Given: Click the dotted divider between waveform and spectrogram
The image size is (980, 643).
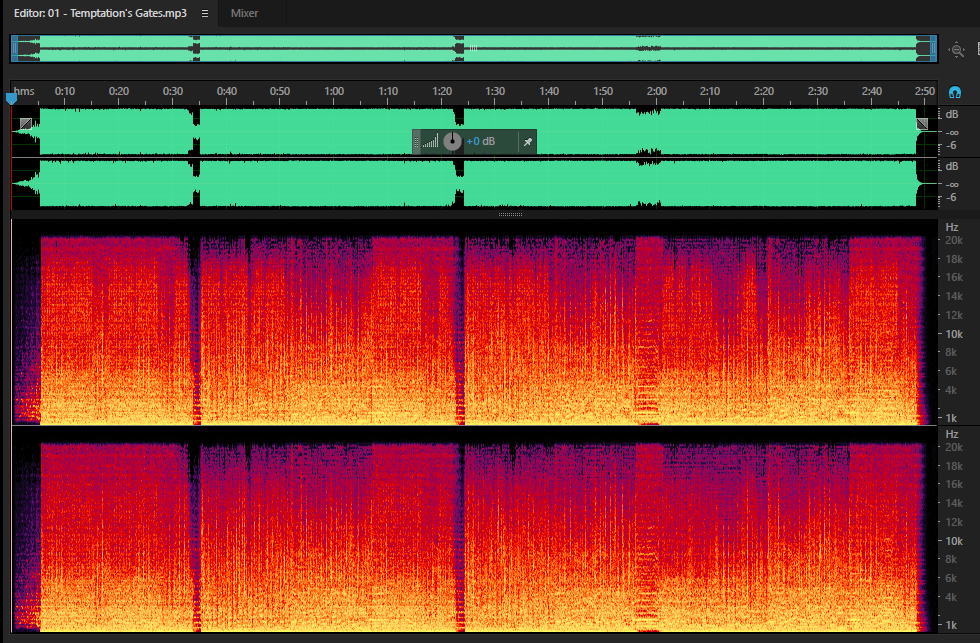Looking at the screenshot, I should 511,214.
